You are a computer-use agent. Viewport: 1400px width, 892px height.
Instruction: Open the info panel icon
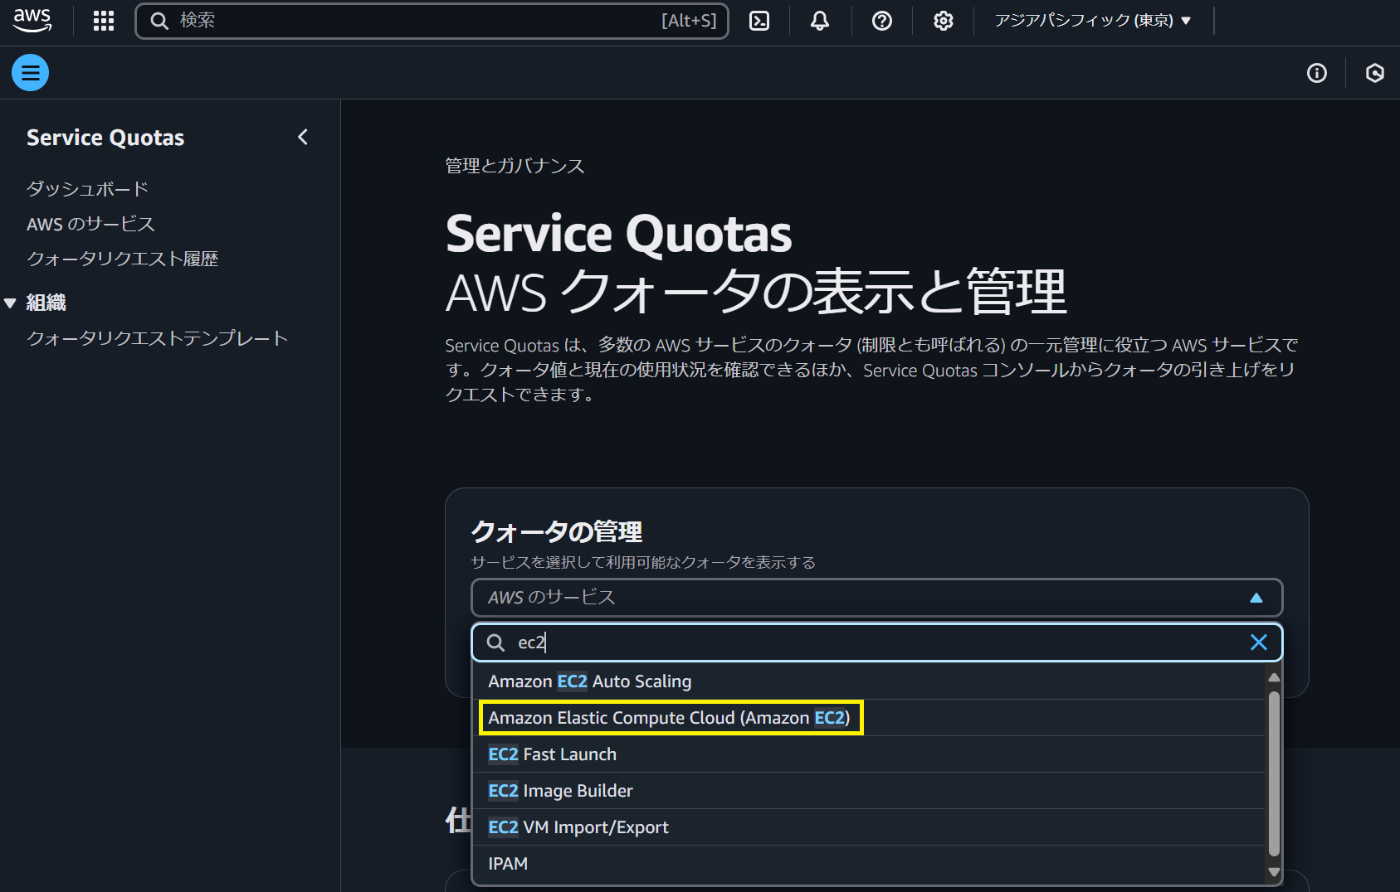pyautogui.click(x=1317, y=73)
